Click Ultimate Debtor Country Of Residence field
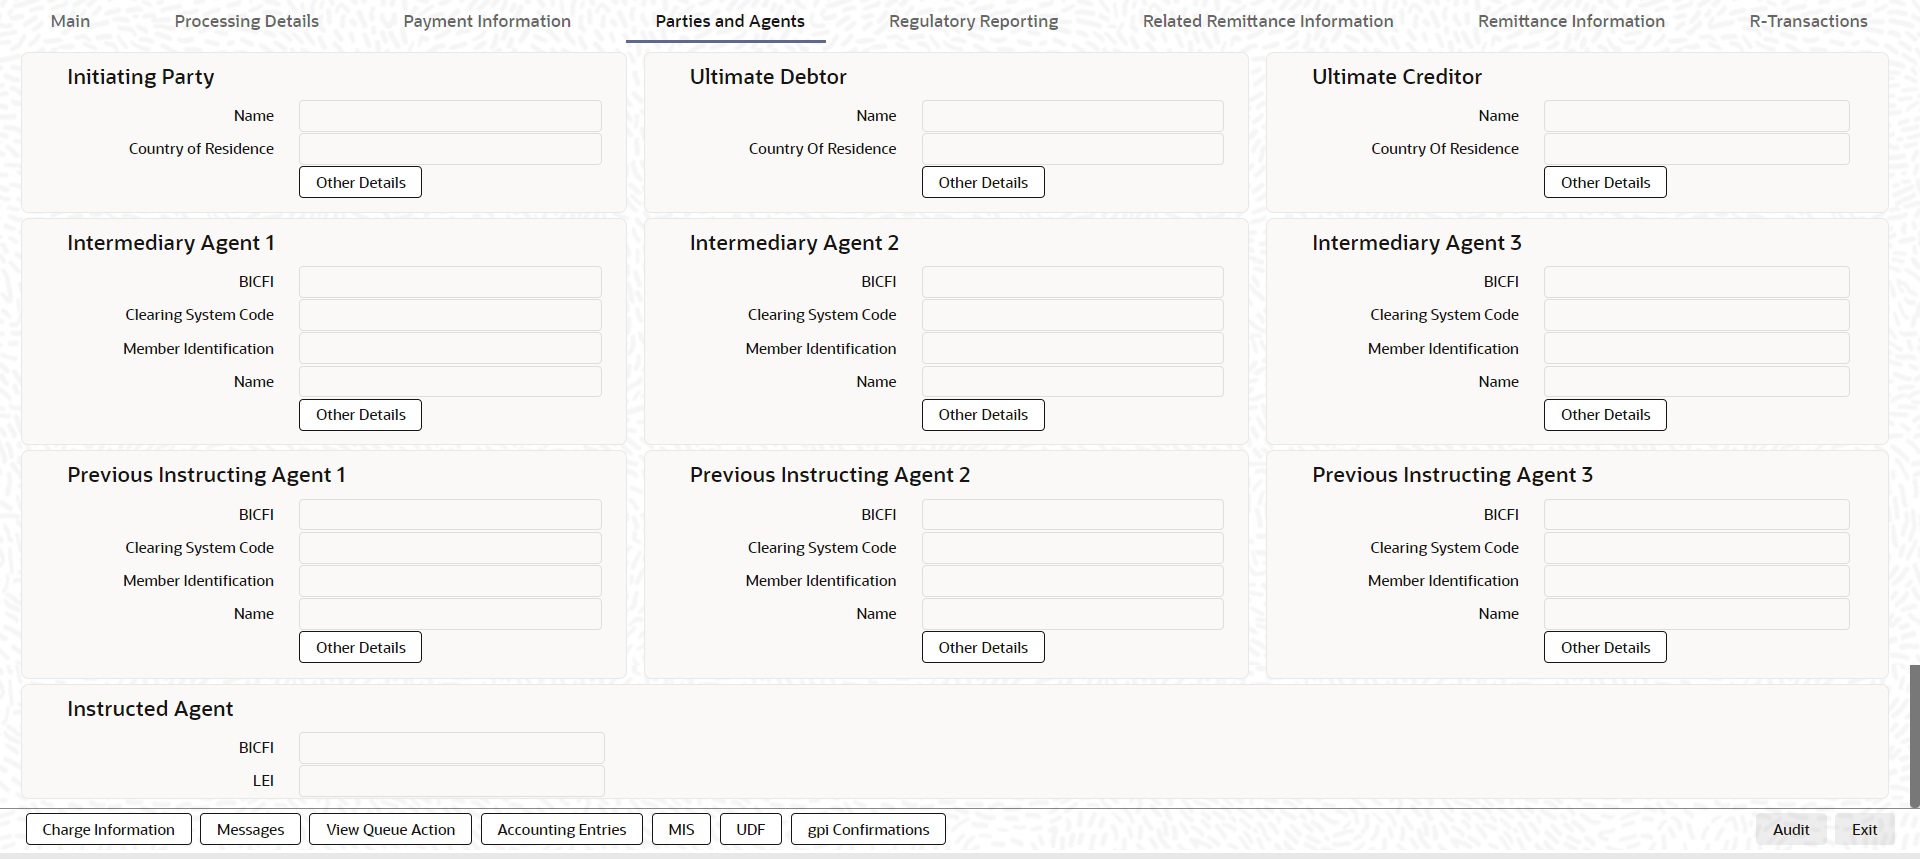This screenshot has height=859, width=1920. [1072, 149]
